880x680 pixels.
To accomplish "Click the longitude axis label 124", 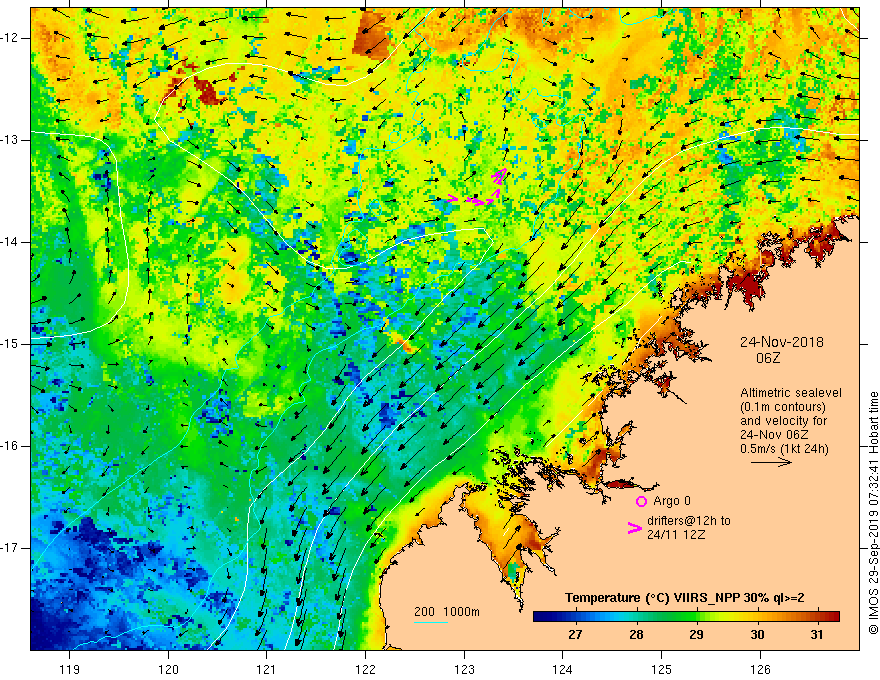I will click(562, 669).
